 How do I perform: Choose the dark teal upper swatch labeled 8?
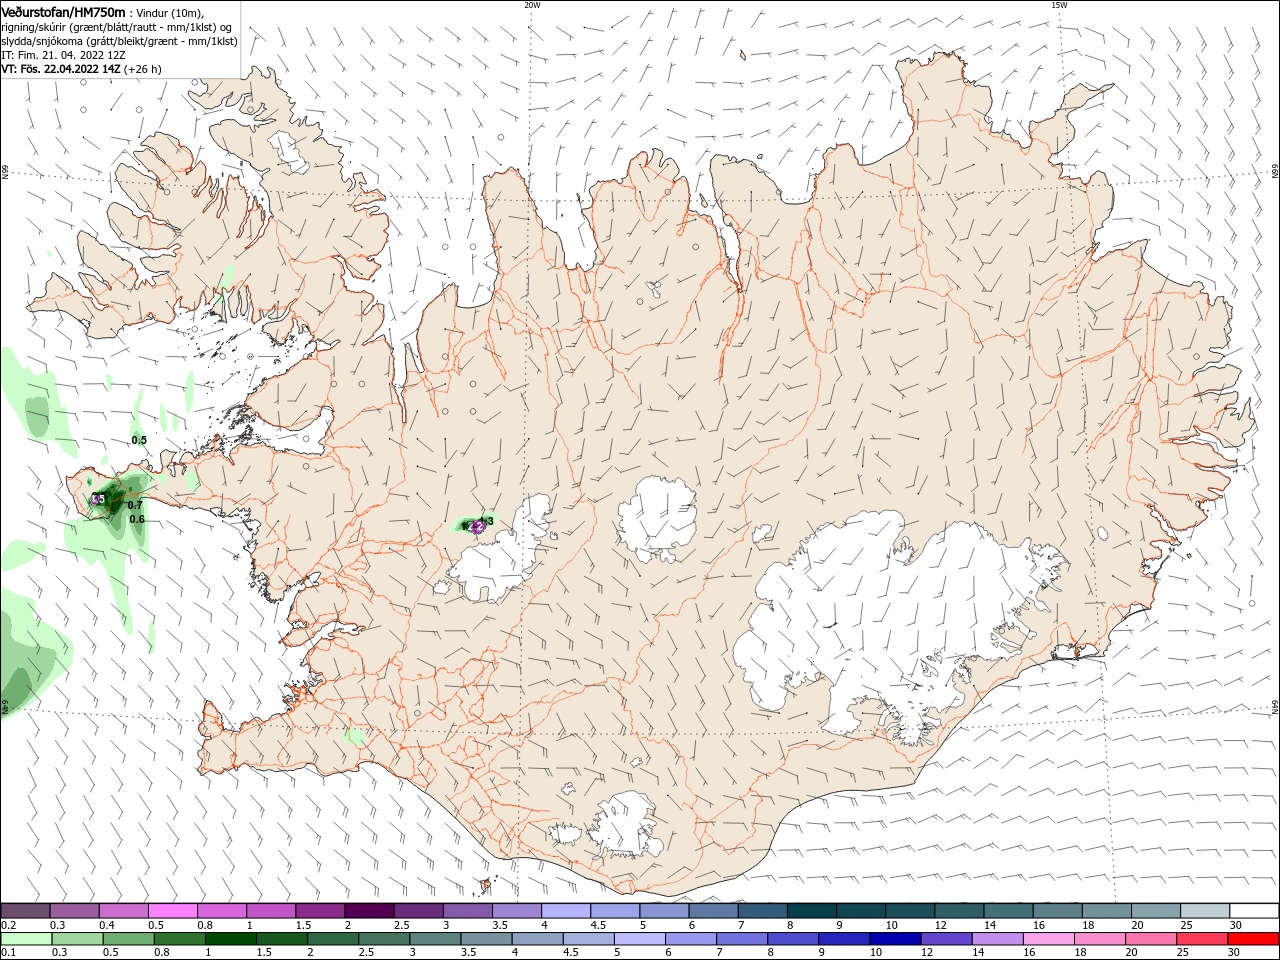click(812, 910)
